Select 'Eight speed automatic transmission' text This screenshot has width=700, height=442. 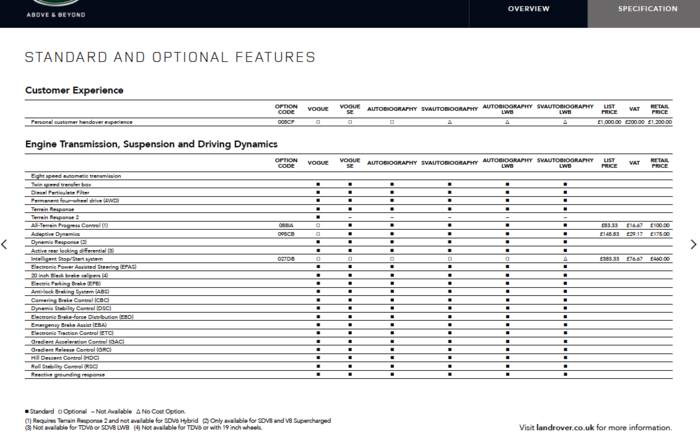tap(76, 176)
